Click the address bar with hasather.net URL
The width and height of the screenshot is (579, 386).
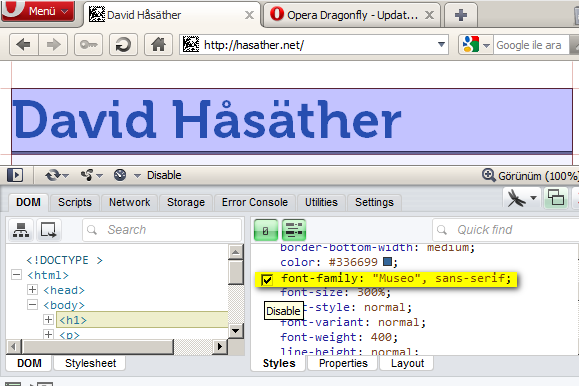pos(314,45)
